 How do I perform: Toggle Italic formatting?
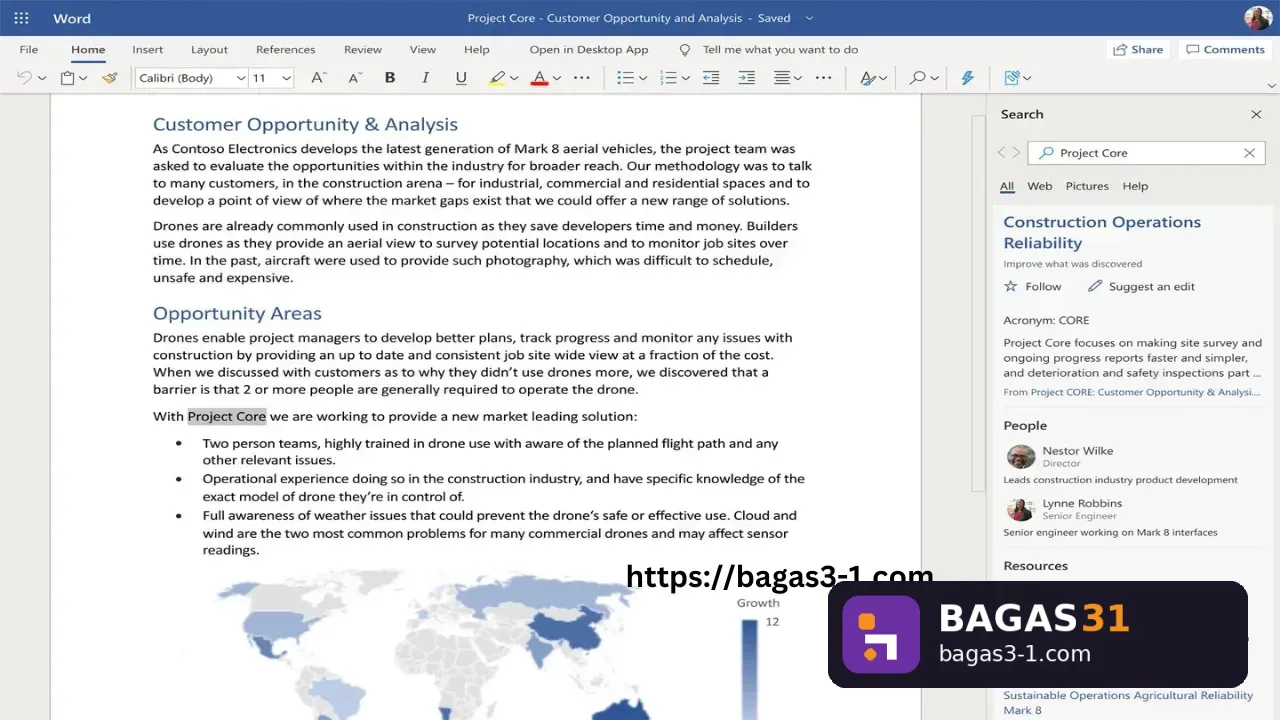[425, 78]
